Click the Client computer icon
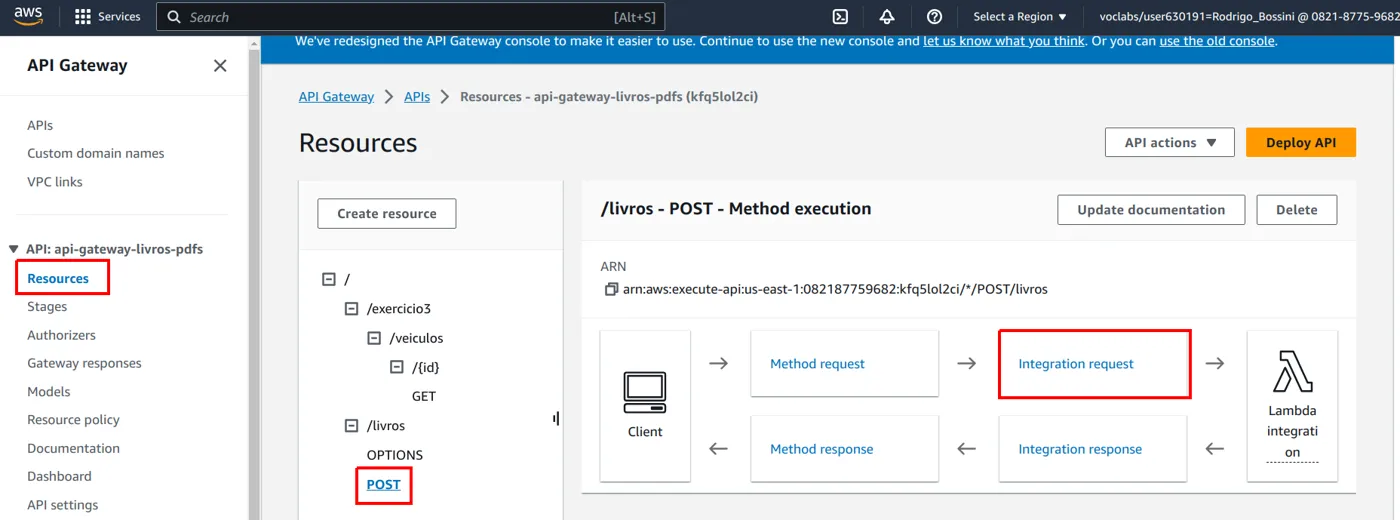The width and height of the screenshot is (1400, 520). pyautogui.click(x=644, y=392)
